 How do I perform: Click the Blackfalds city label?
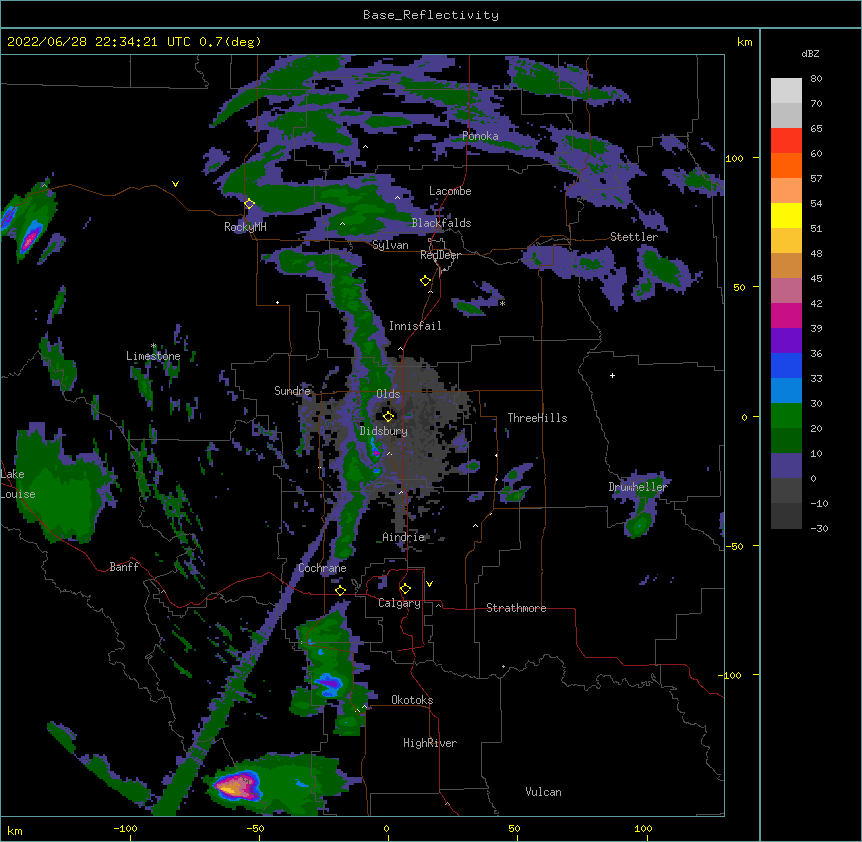pyautogui.click(x=441, y=223)
